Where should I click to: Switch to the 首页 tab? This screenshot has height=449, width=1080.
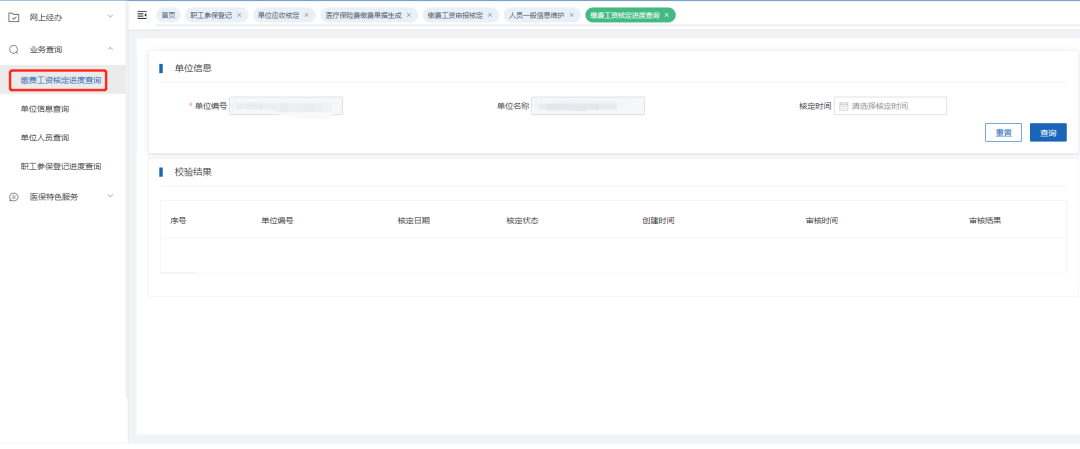[168, 15]
